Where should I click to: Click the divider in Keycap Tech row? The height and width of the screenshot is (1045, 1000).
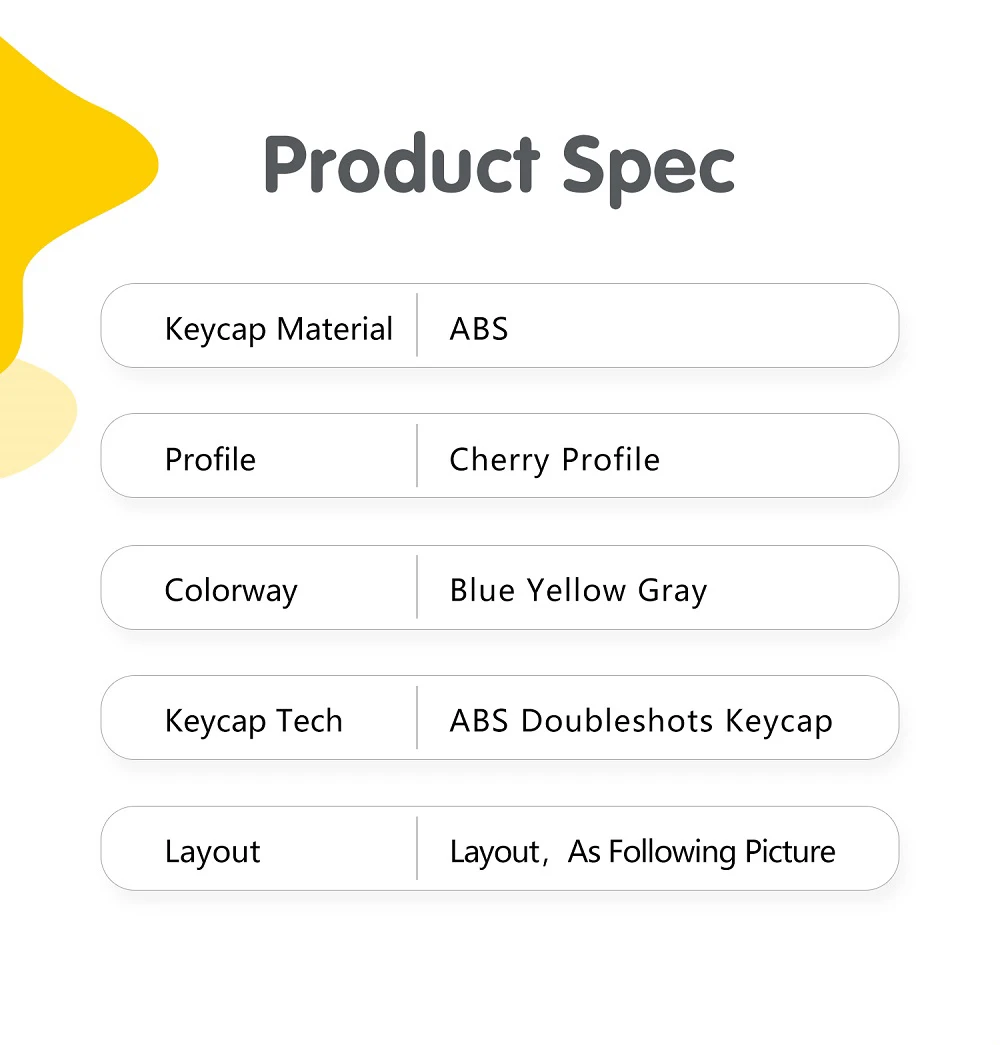tap(417, 717)
